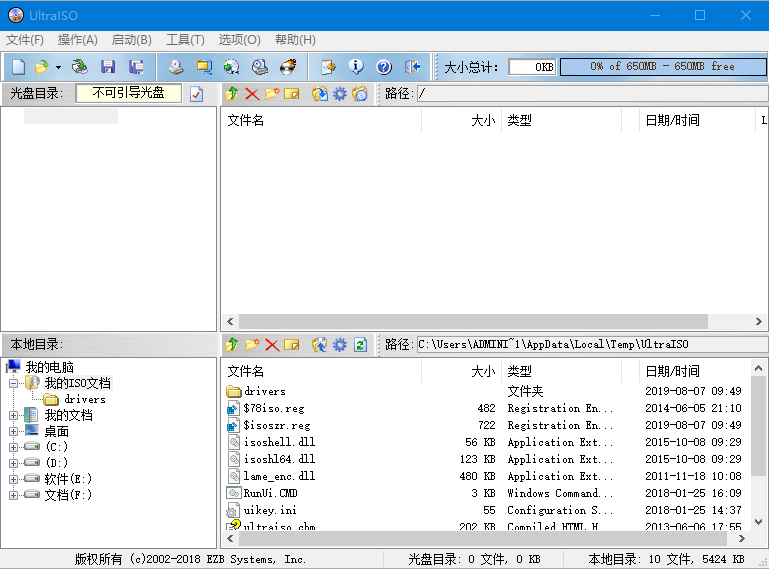This screenshot has height=573, width=770.
Task: Create a new ISO image with the New icon
Action: (x=19, y=67)
